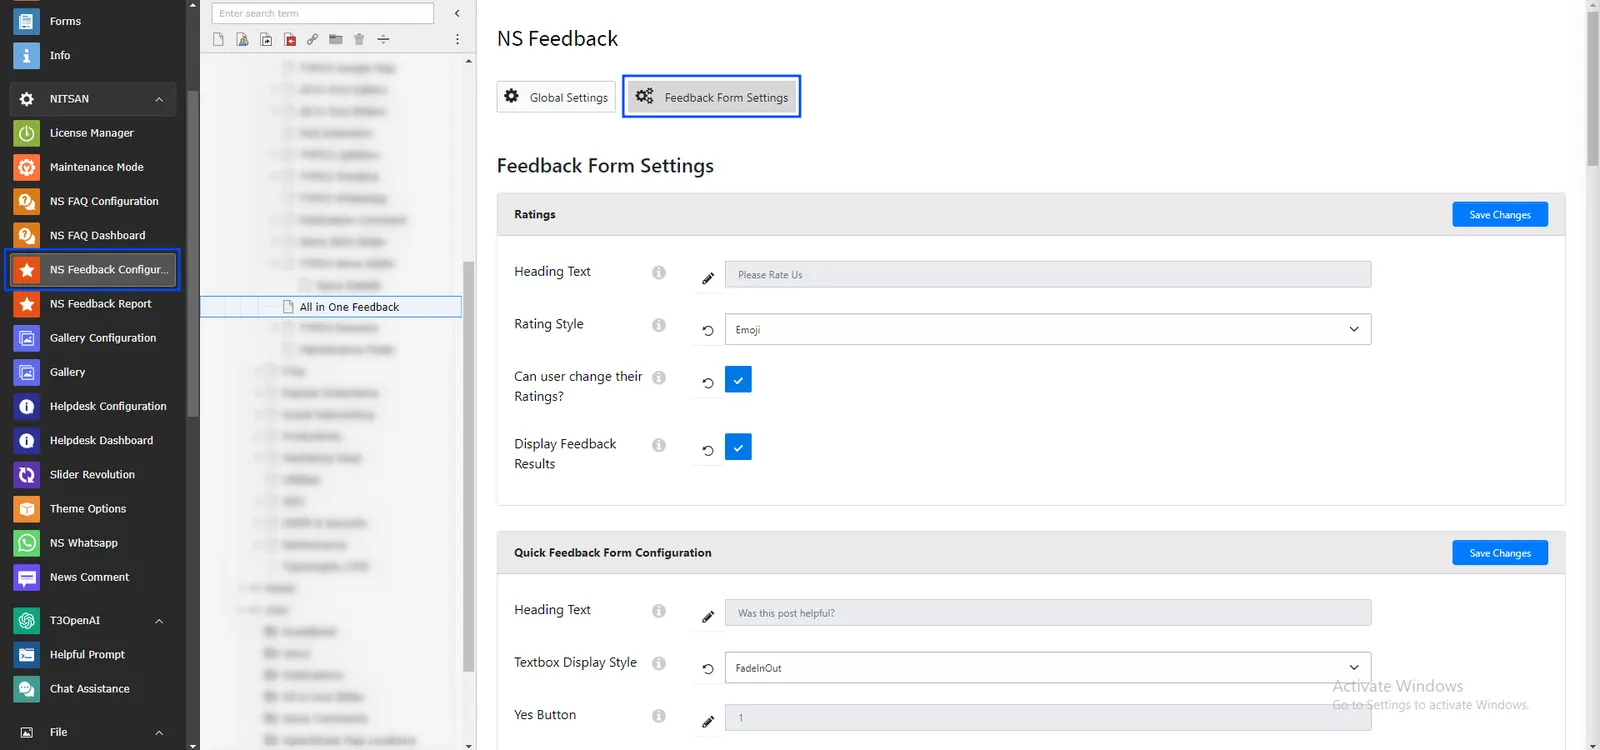This screenshot has height=750, width=1600.
Task: Click the menu separator divider icon
Action: 383,40
